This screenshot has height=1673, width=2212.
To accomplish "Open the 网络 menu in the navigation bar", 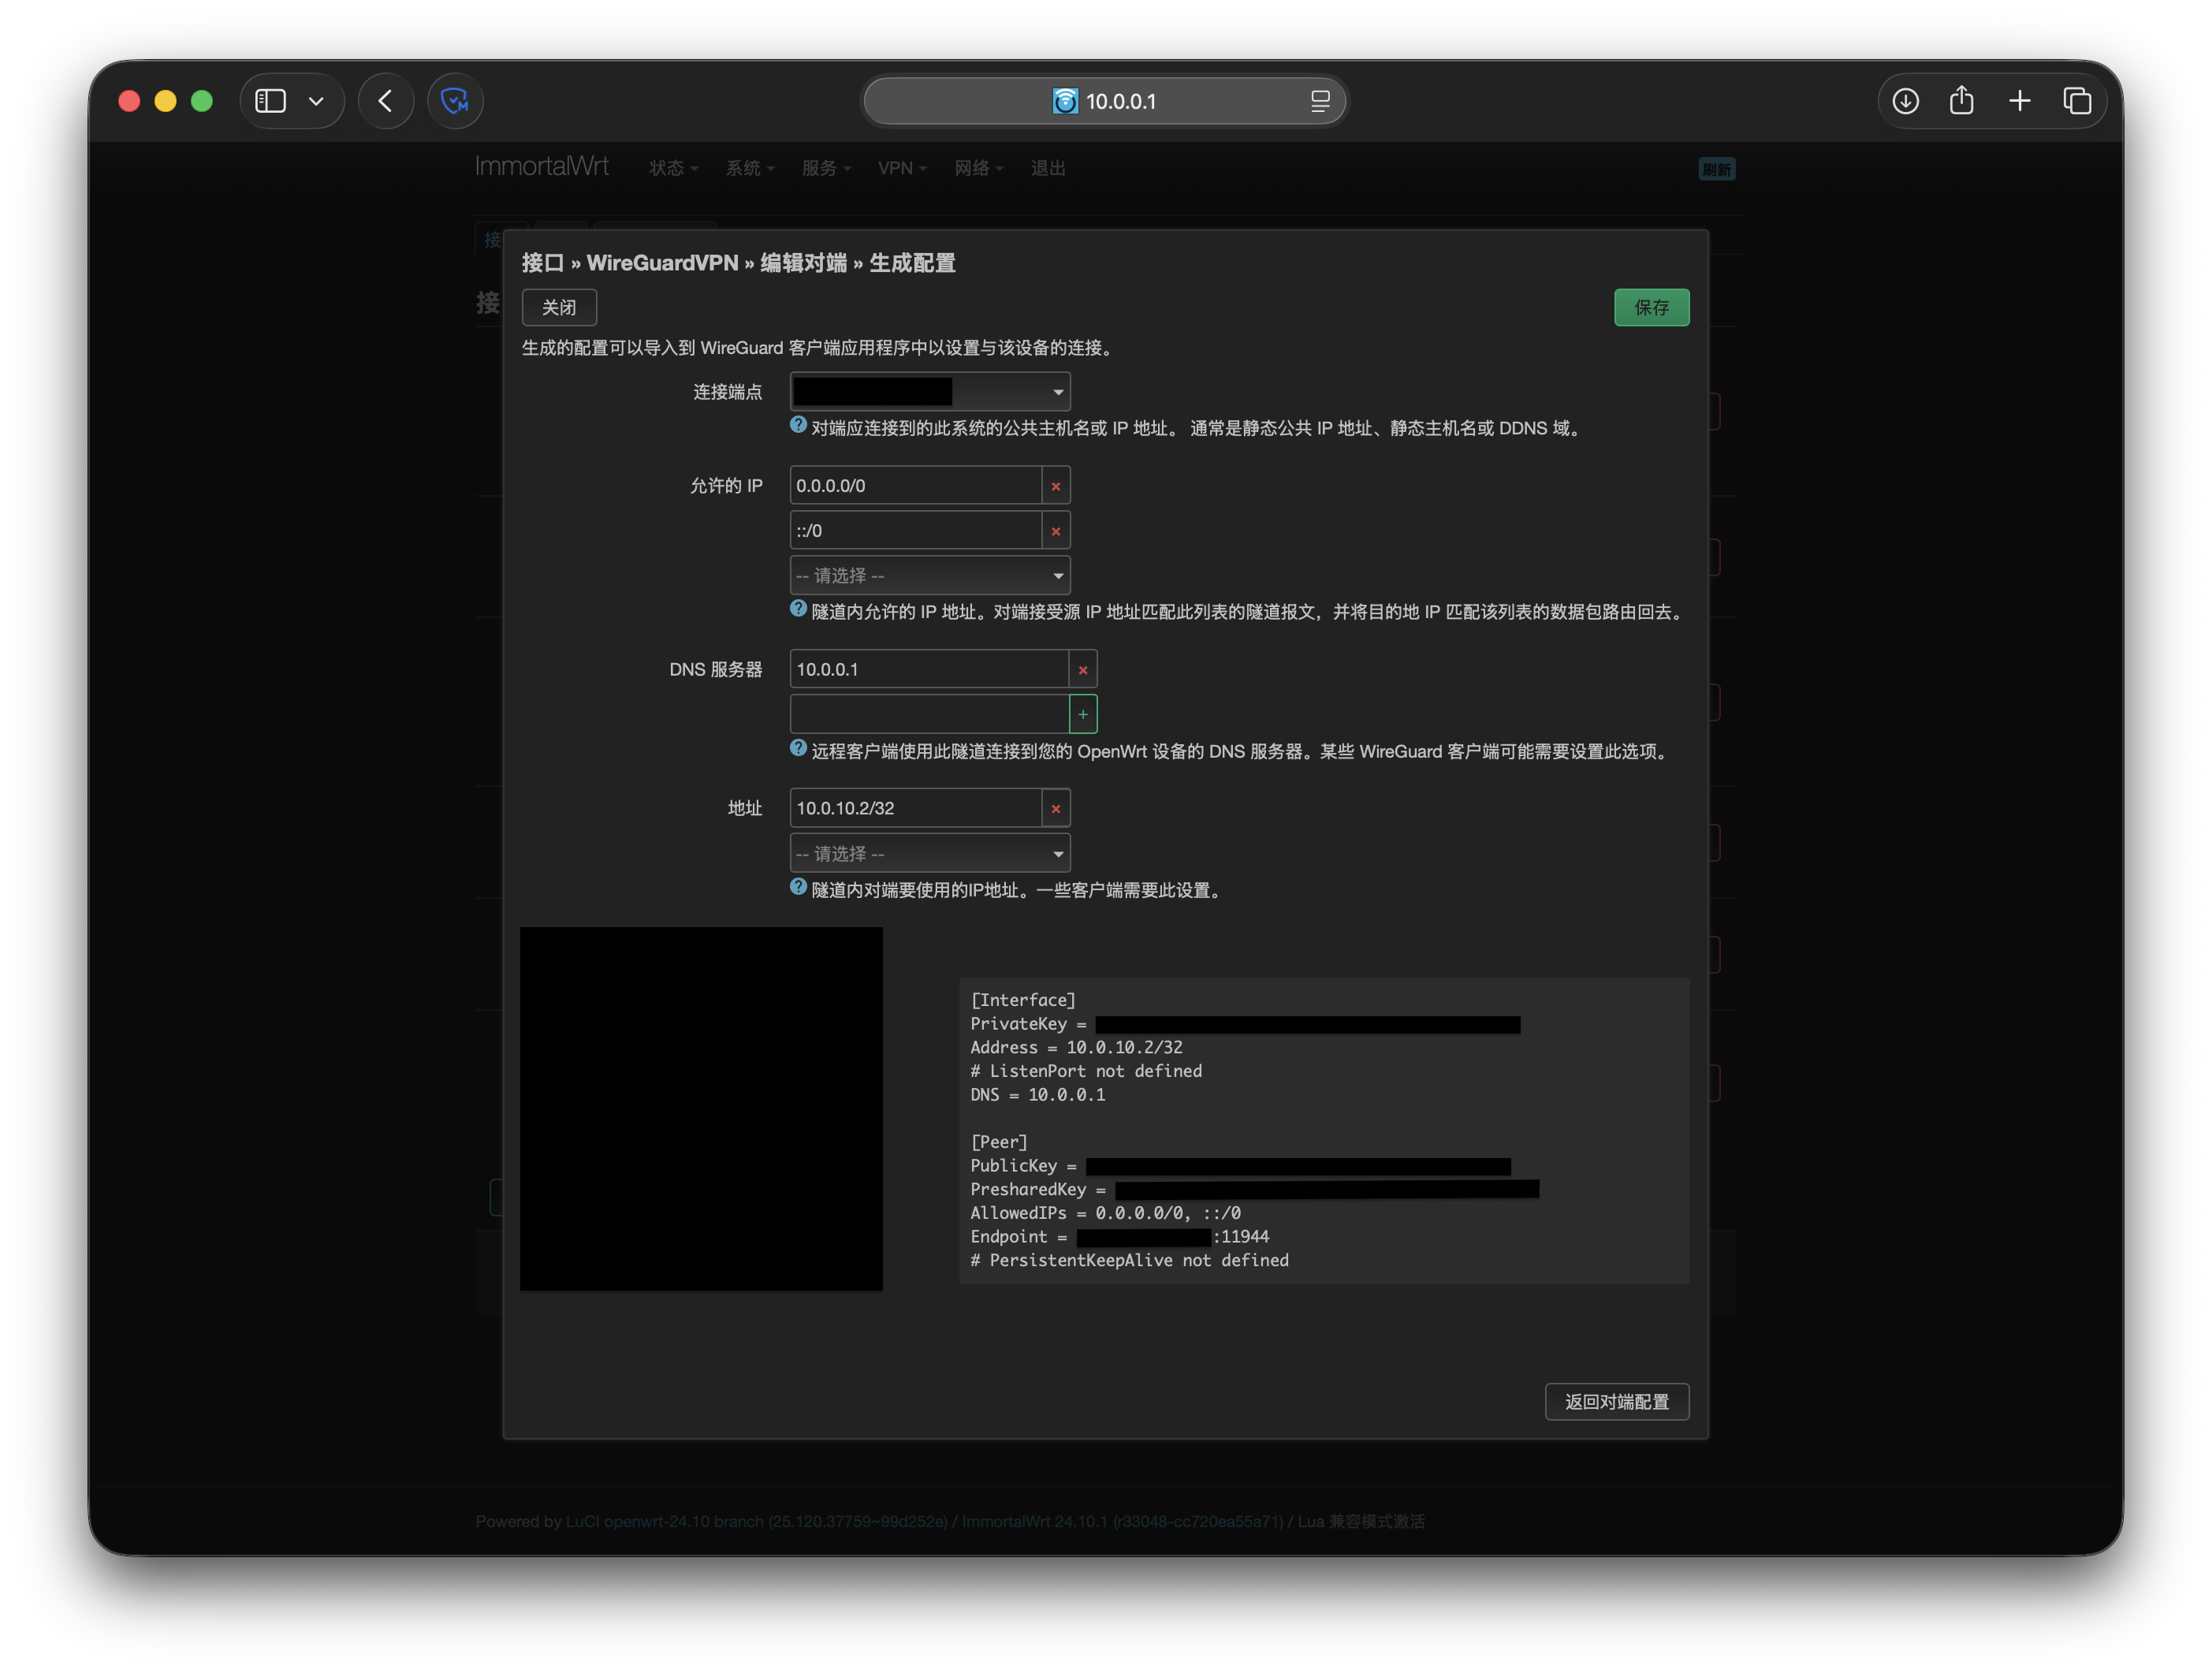I will coord(977,168).
